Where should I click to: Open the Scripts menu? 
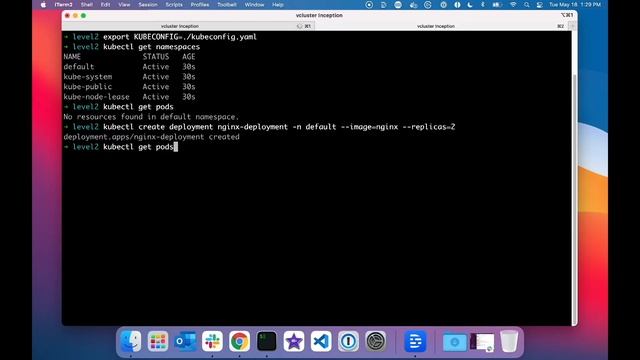point(174,5)
